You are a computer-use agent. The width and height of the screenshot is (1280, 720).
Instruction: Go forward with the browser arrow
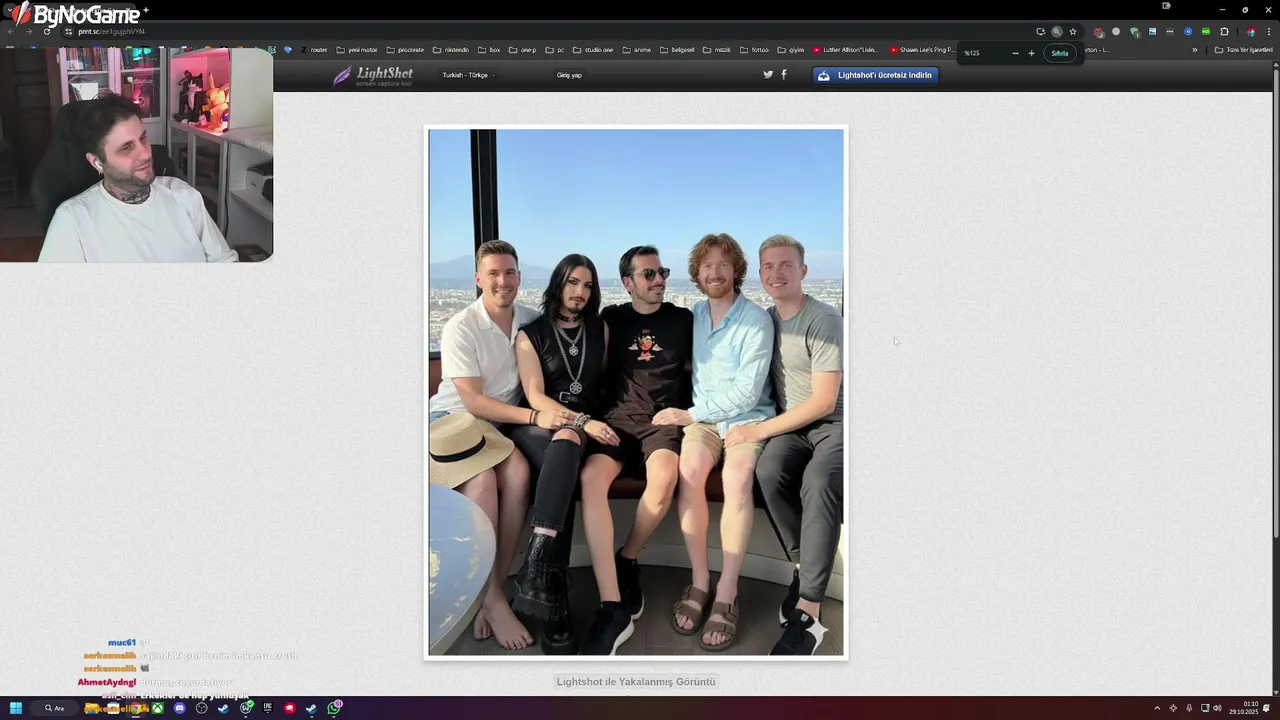[28, 32]
